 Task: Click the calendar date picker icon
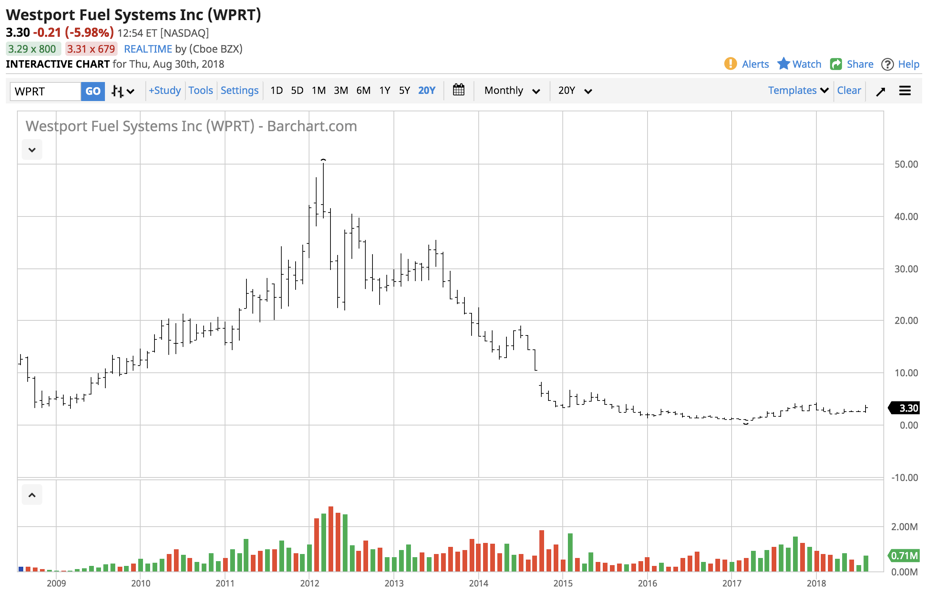pos(458,90)
